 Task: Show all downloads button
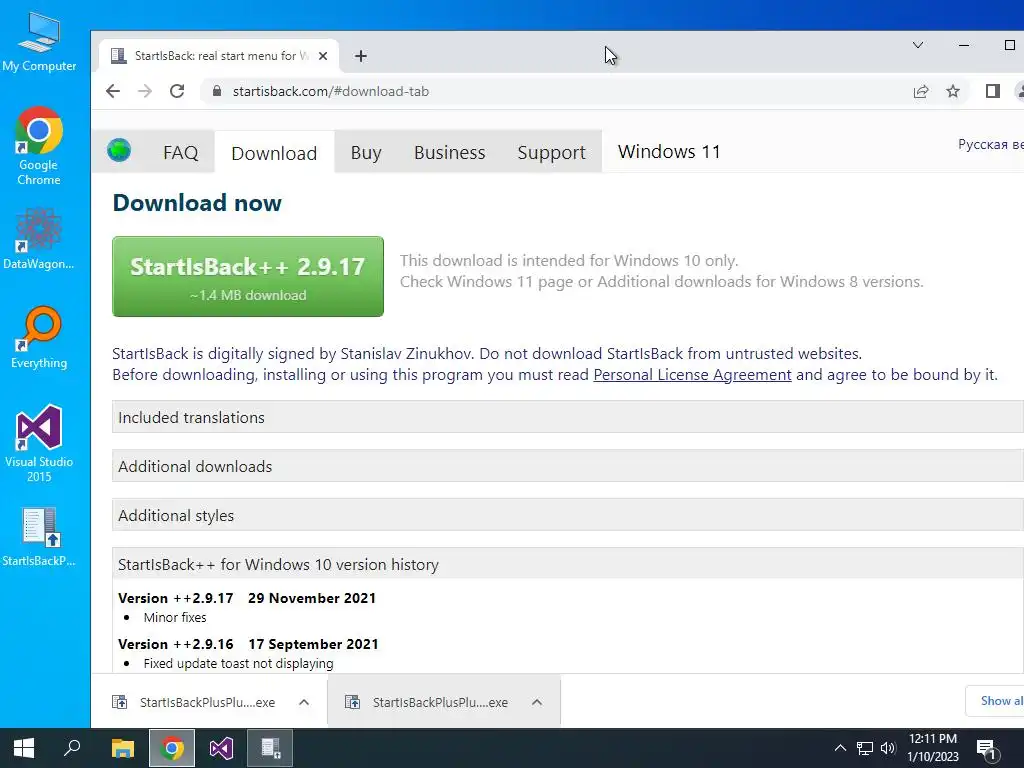pos(995,701)
